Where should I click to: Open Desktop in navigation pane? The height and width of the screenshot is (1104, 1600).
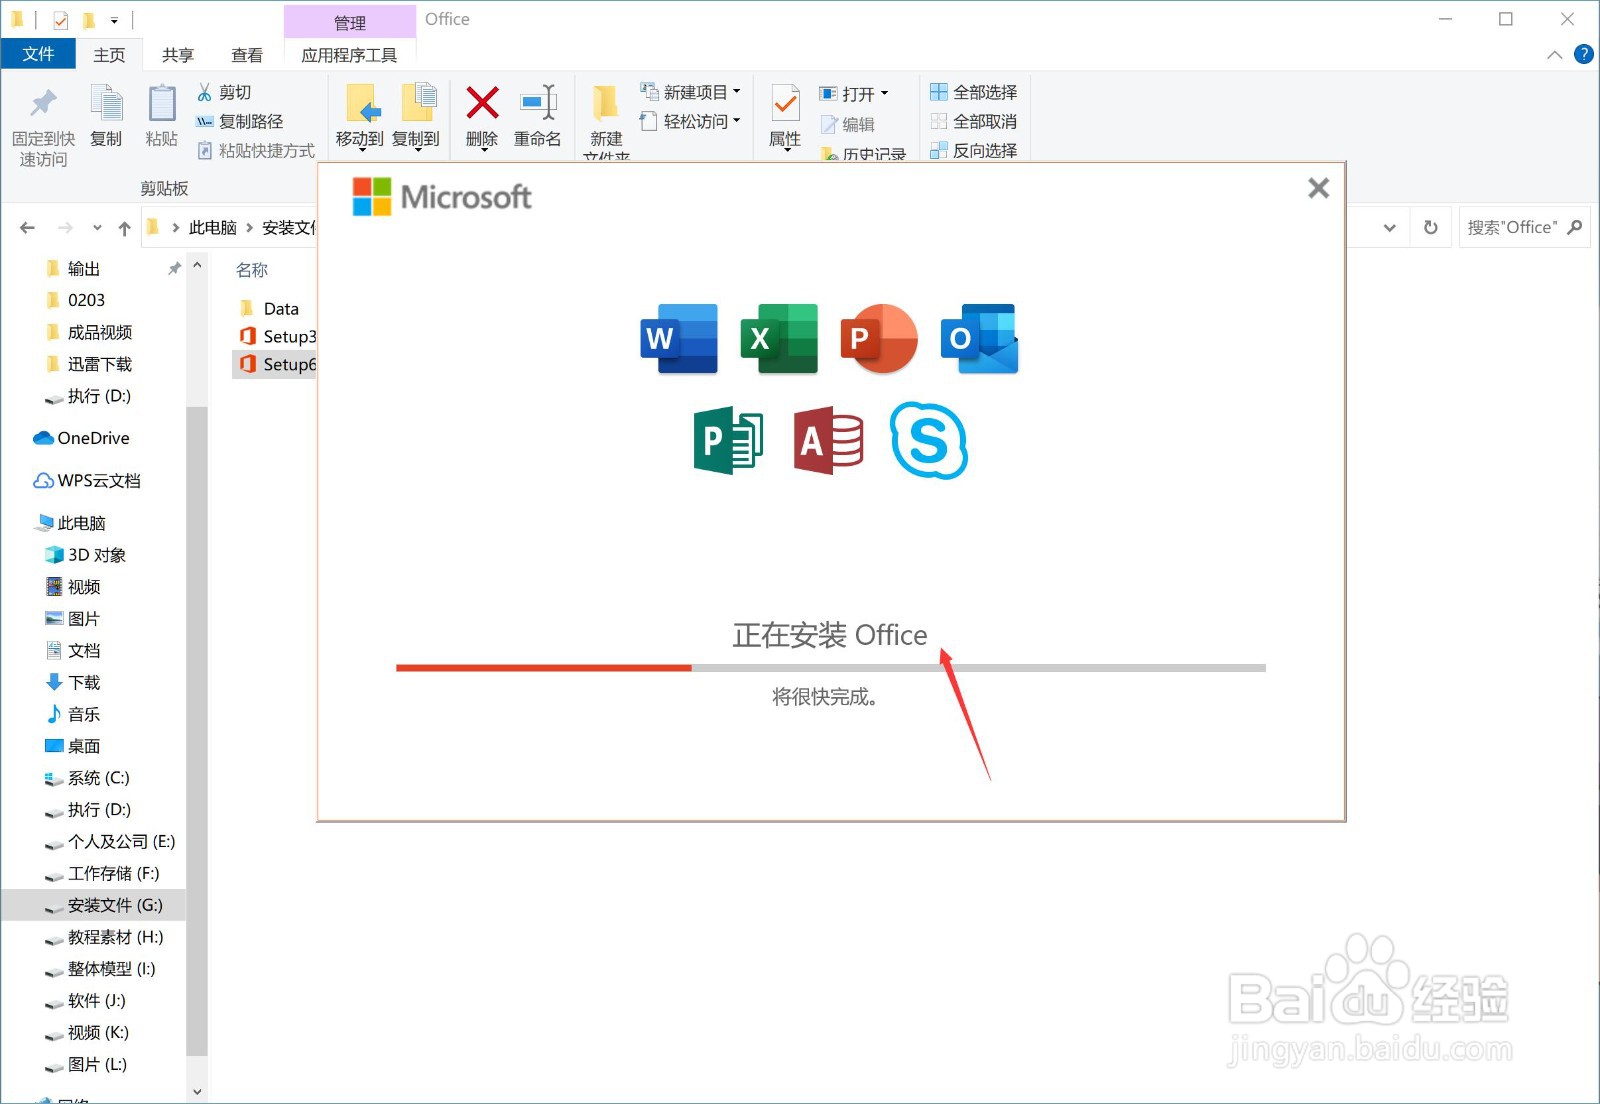pyautogui.click(x=73, y=747)
